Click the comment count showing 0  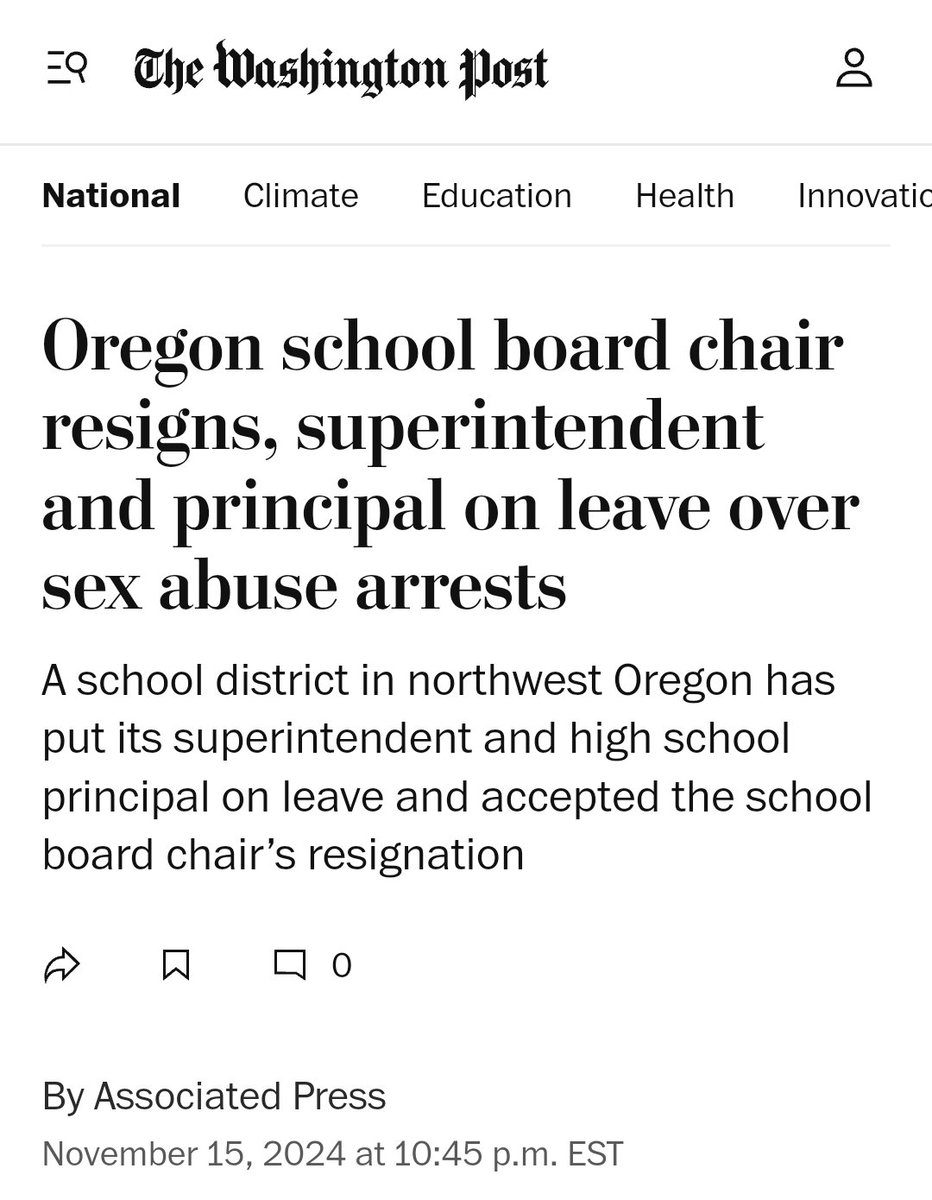341,965
